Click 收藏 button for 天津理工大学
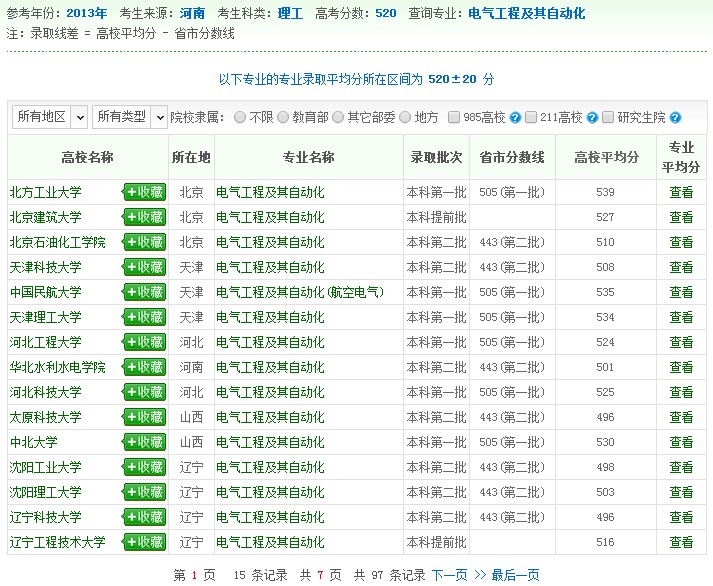 pyautogui.click(x=144, y=317)
